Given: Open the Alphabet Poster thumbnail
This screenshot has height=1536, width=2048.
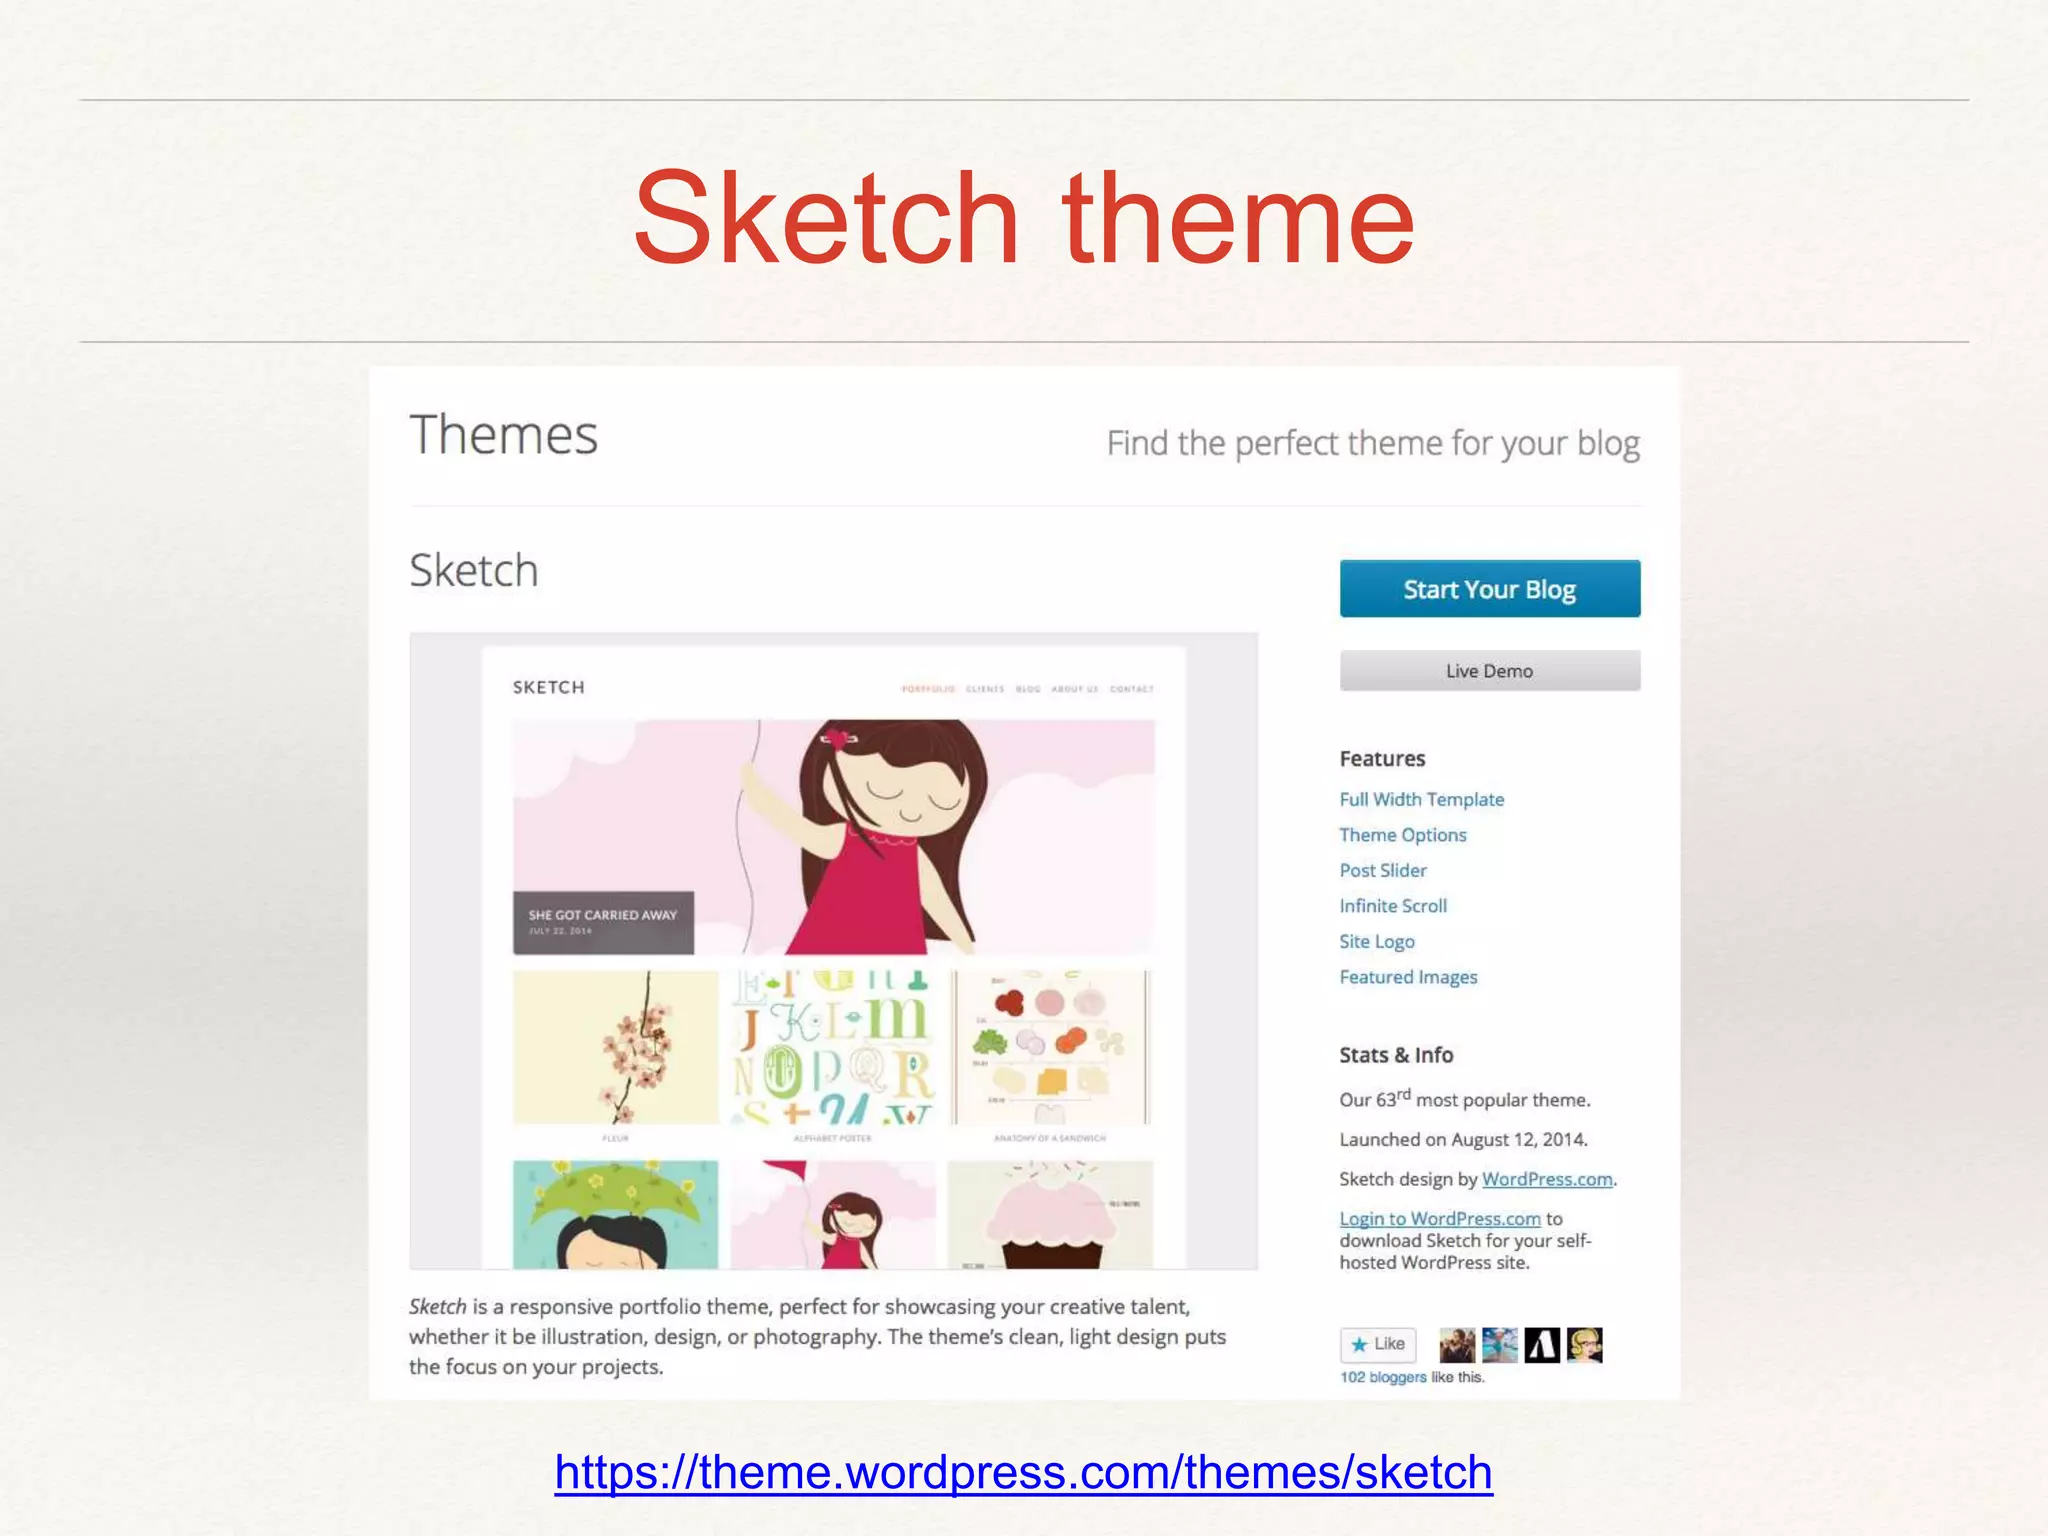Looking at the screenshot, I should [x=832, y=1047].
